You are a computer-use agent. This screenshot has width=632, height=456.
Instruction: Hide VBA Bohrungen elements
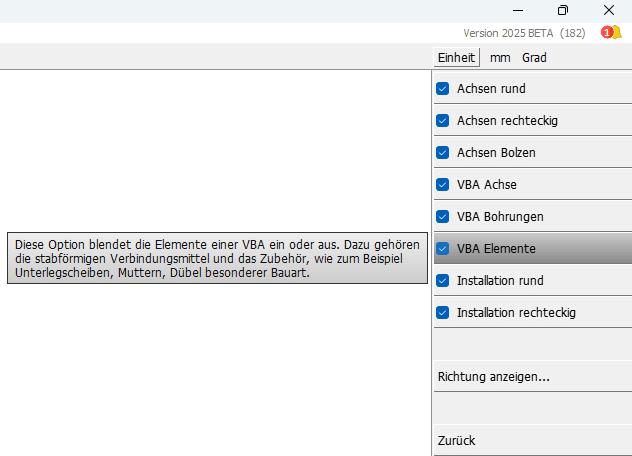(443, 217)
